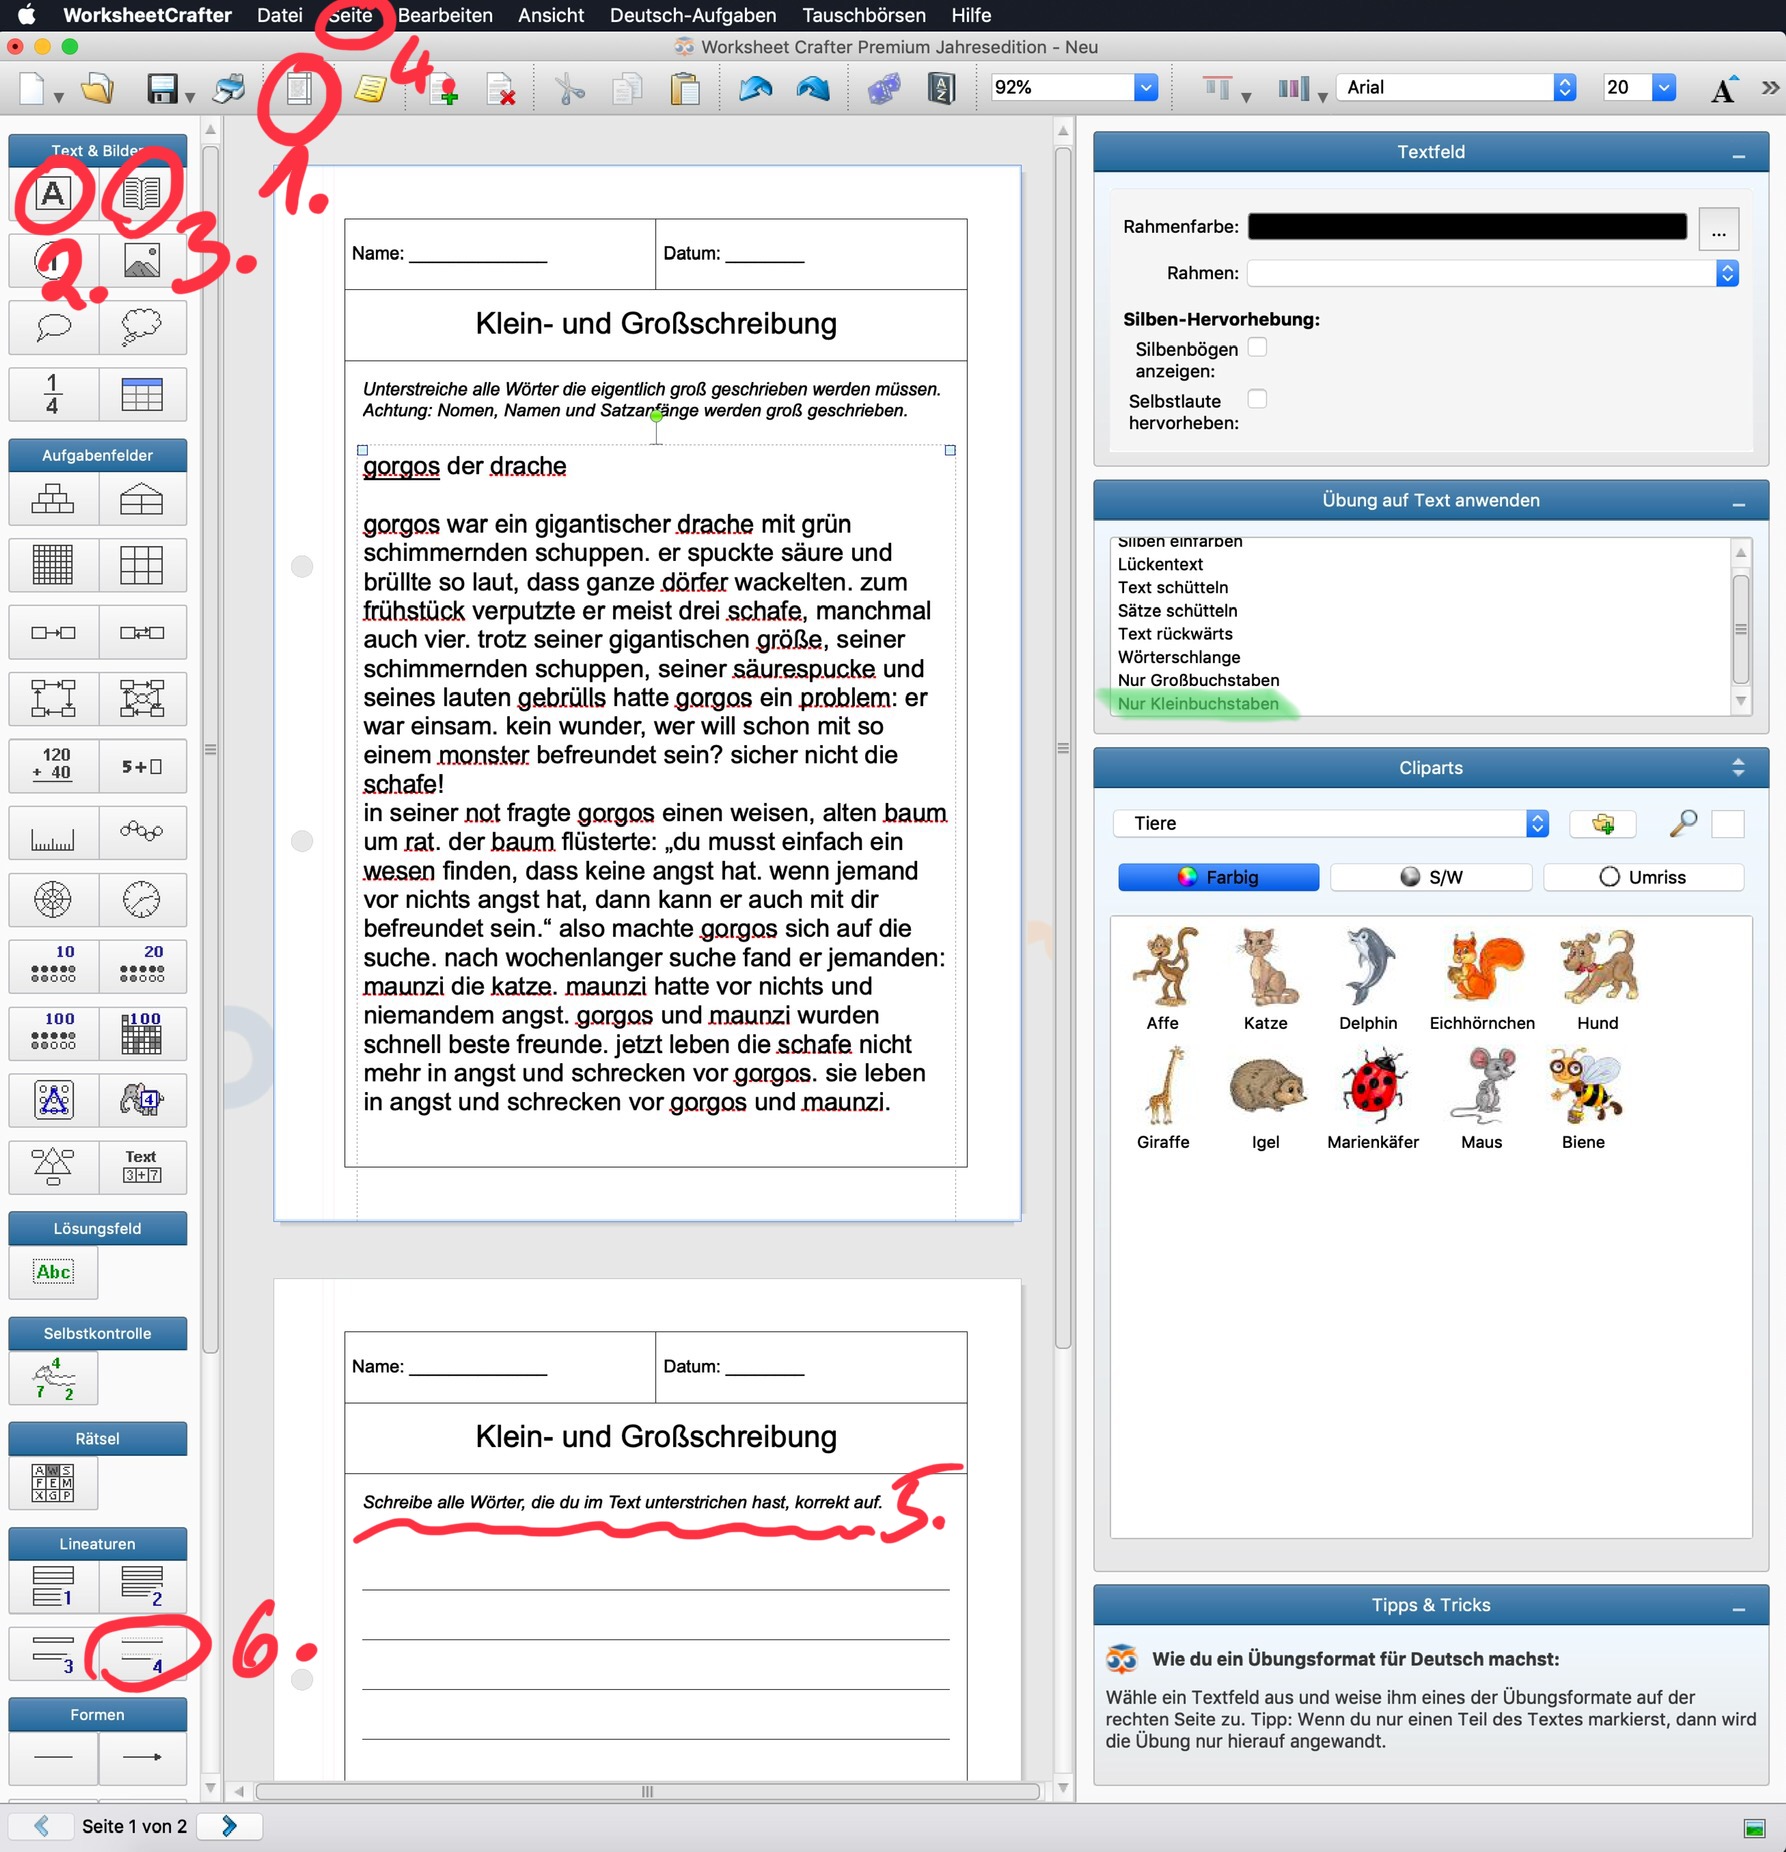Open the Tiere clipart category dropdown

click(1537, 823)
